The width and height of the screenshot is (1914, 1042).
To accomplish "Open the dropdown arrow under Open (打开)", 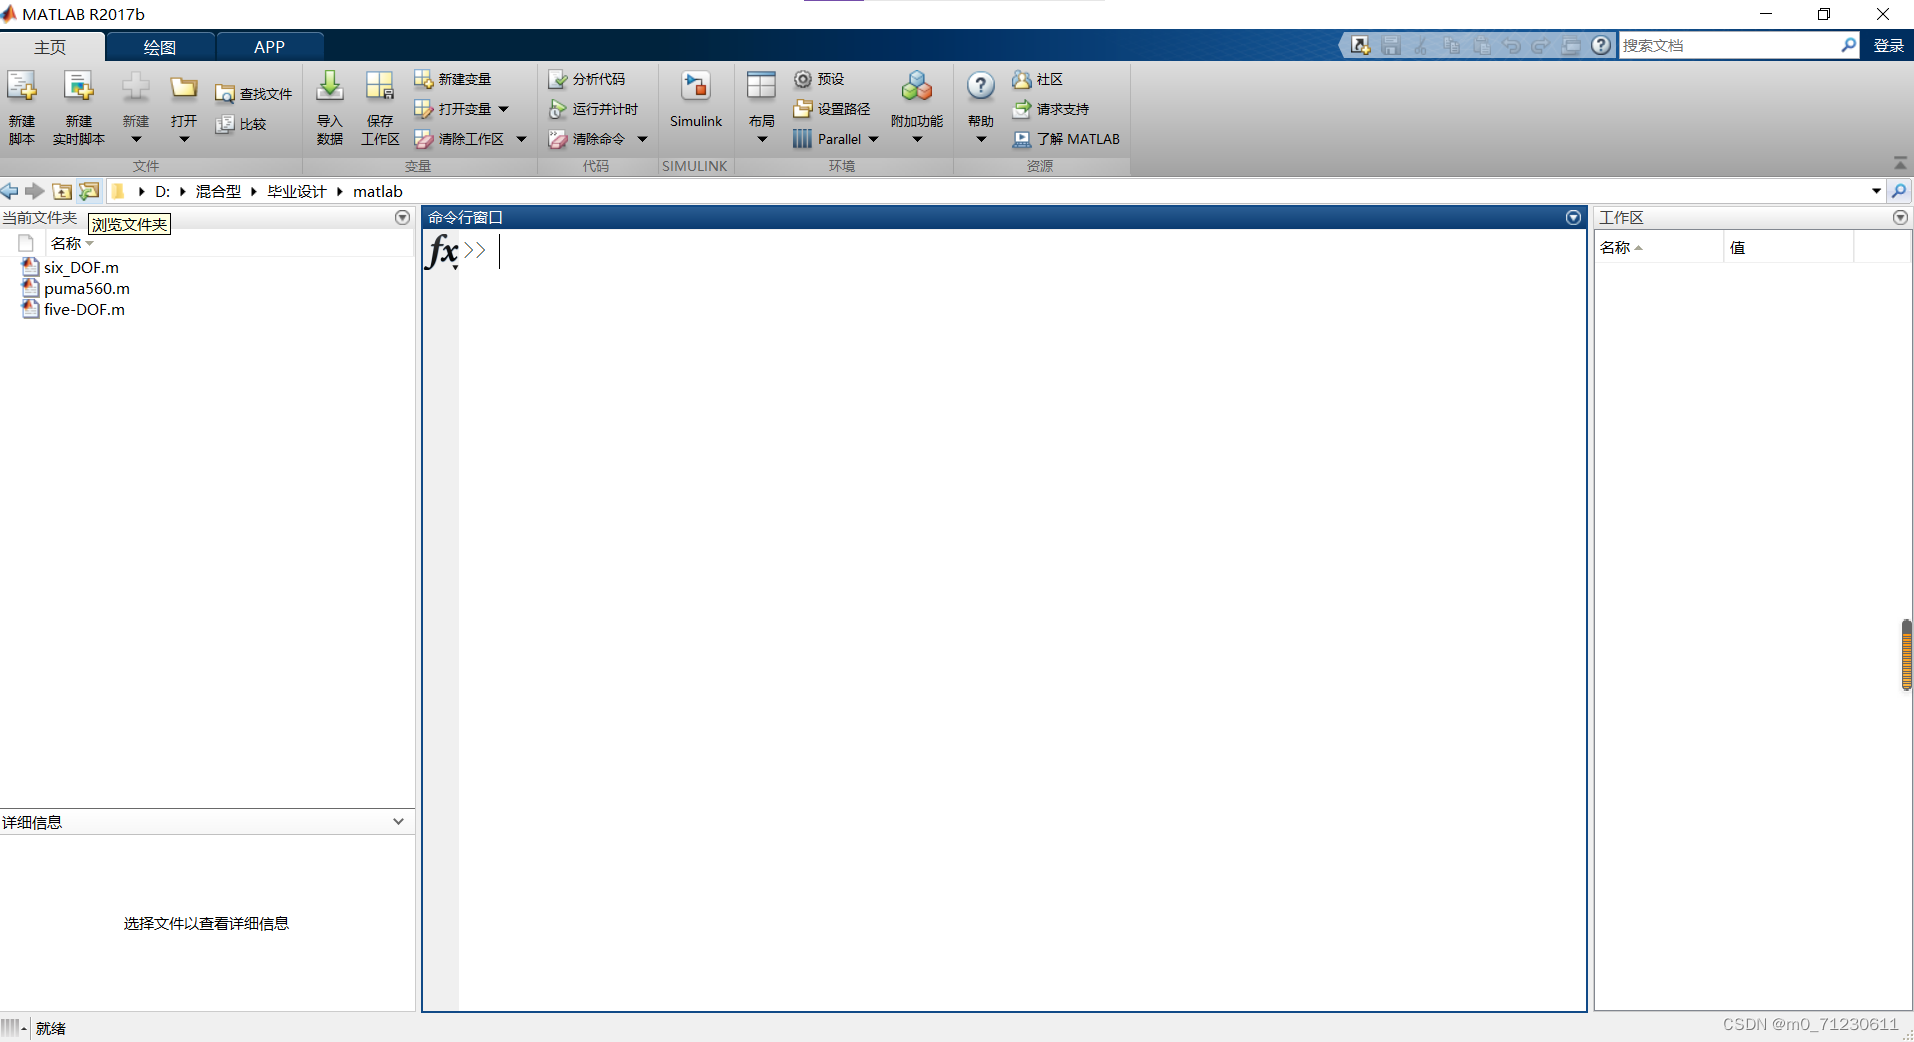I will click(184, 140).
